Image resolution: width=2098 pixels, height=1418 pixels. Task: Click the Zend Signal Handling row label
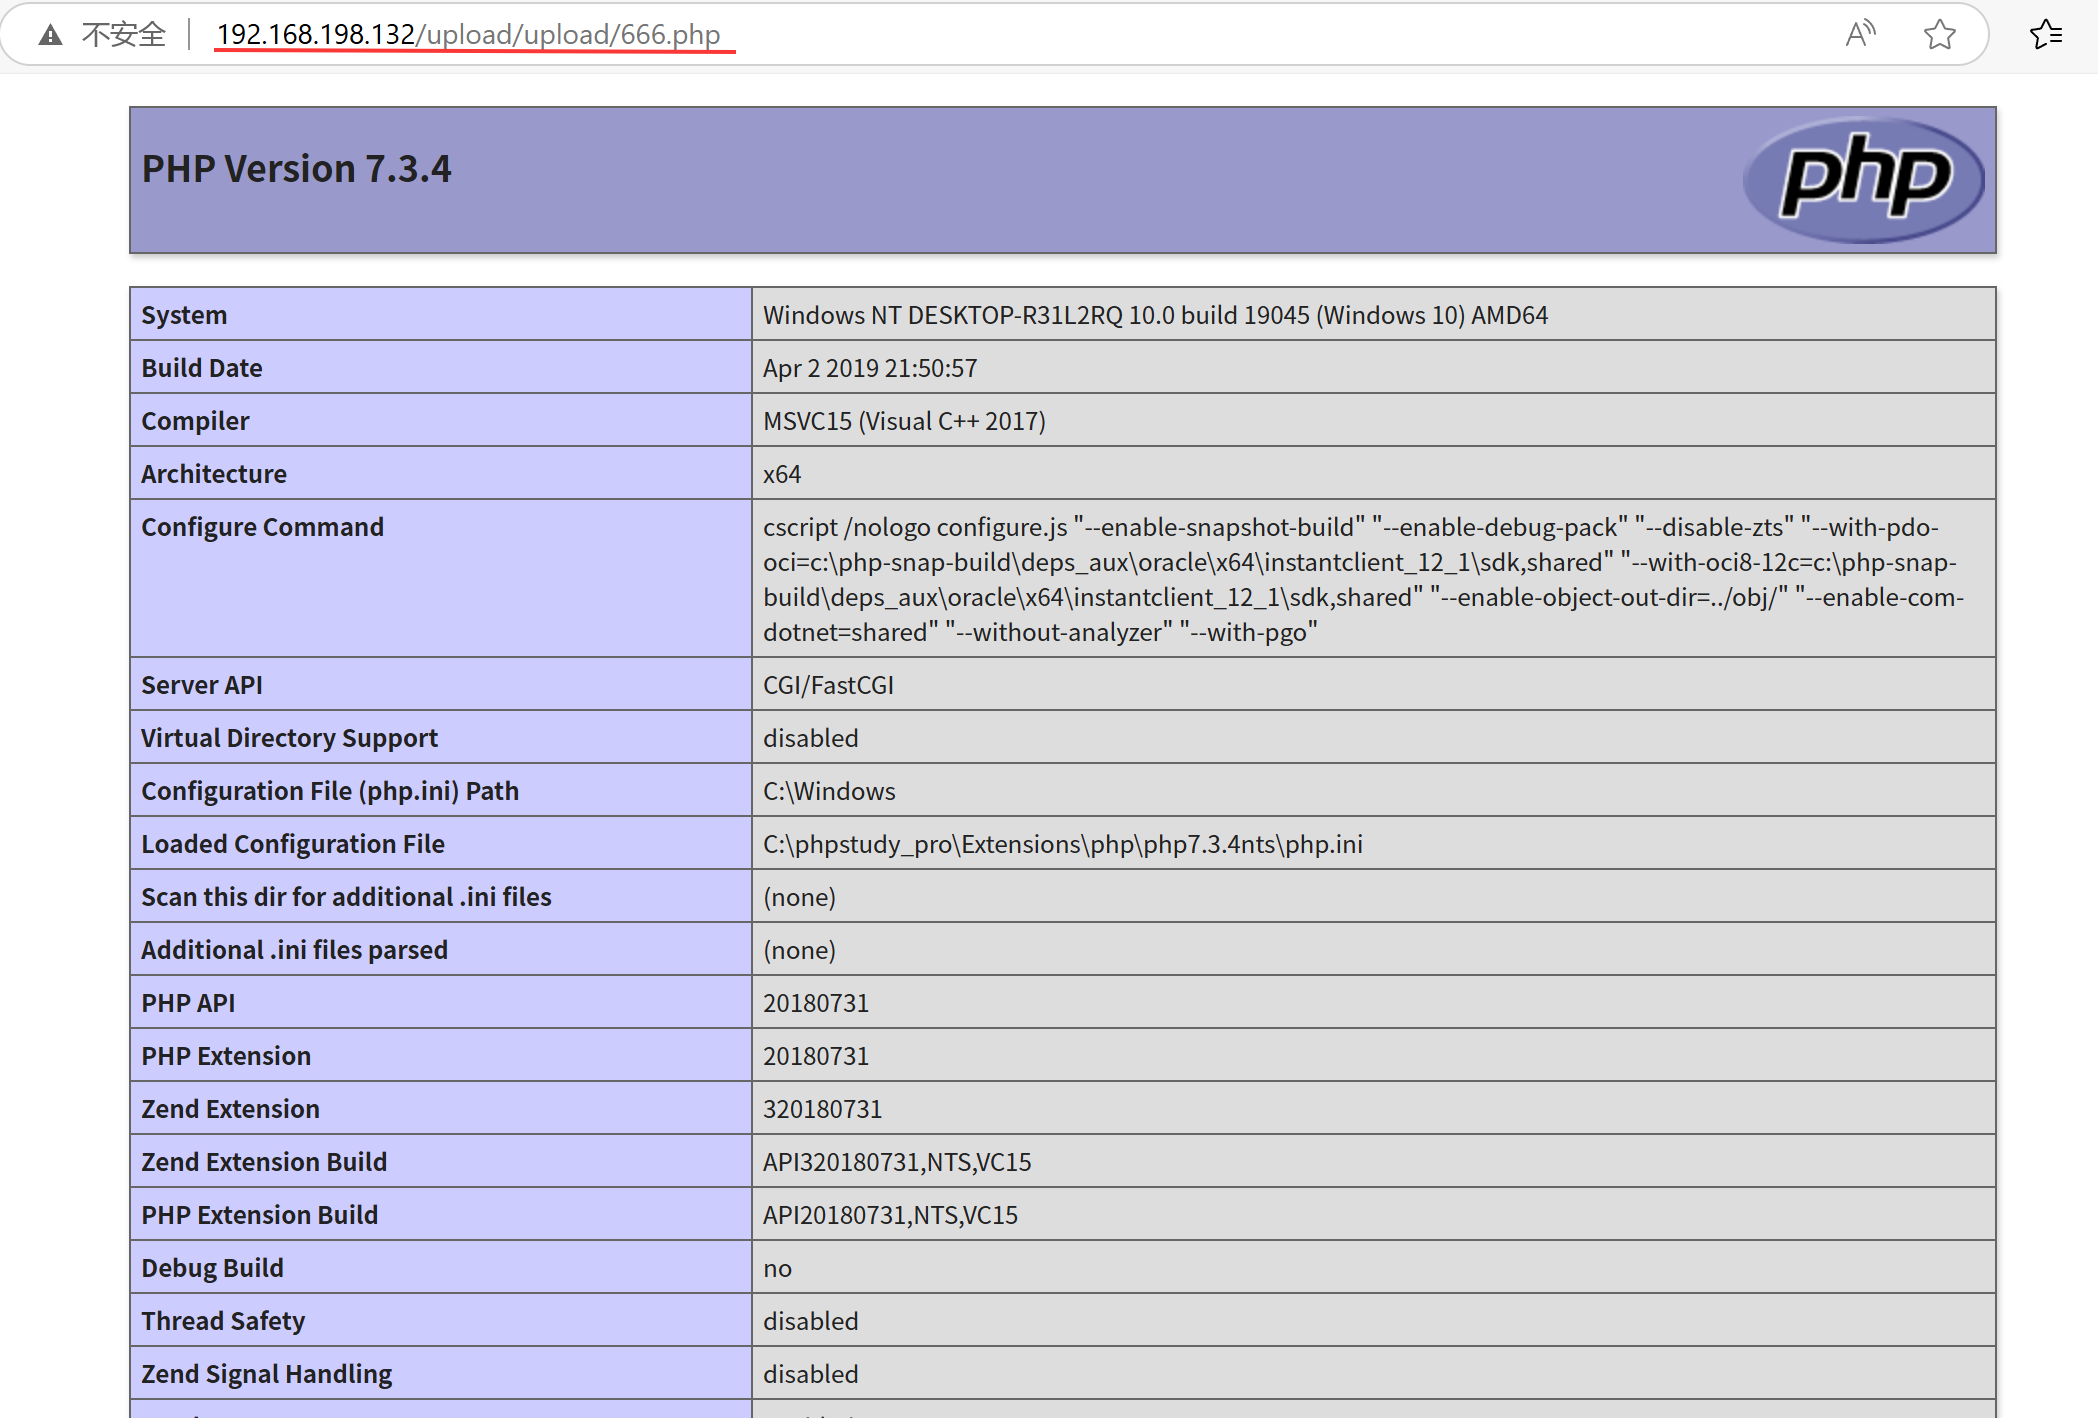coord(266,1374)
